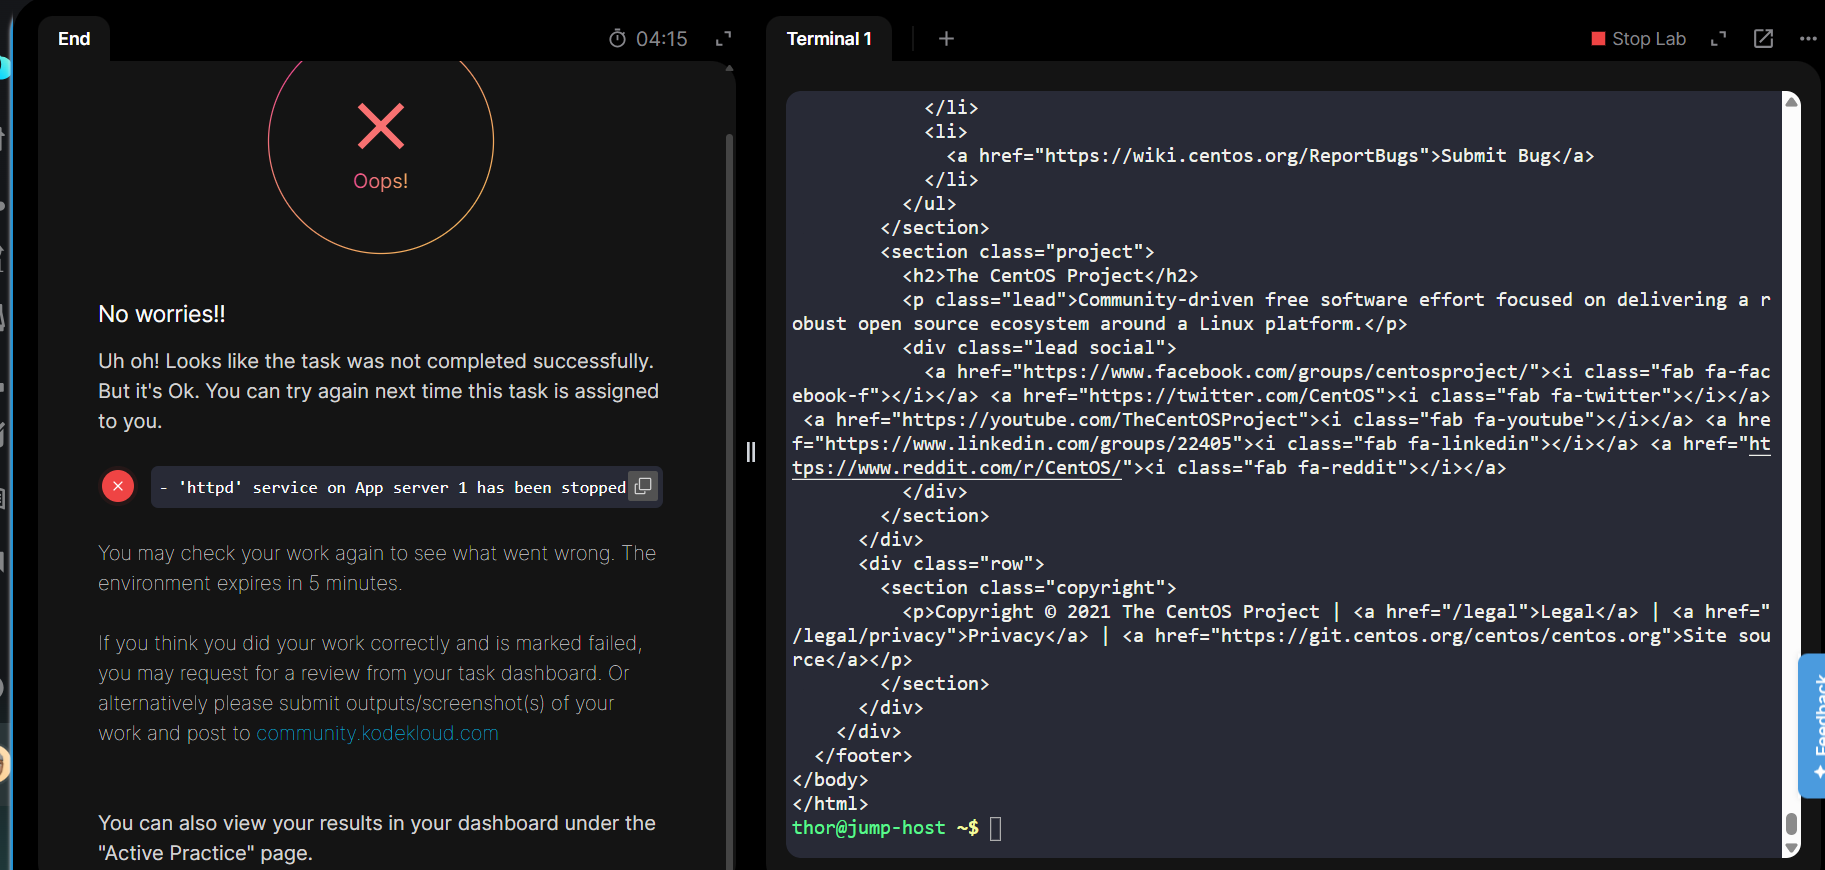
Task: Open the Feedback side tab
Action: [1813, 725]
